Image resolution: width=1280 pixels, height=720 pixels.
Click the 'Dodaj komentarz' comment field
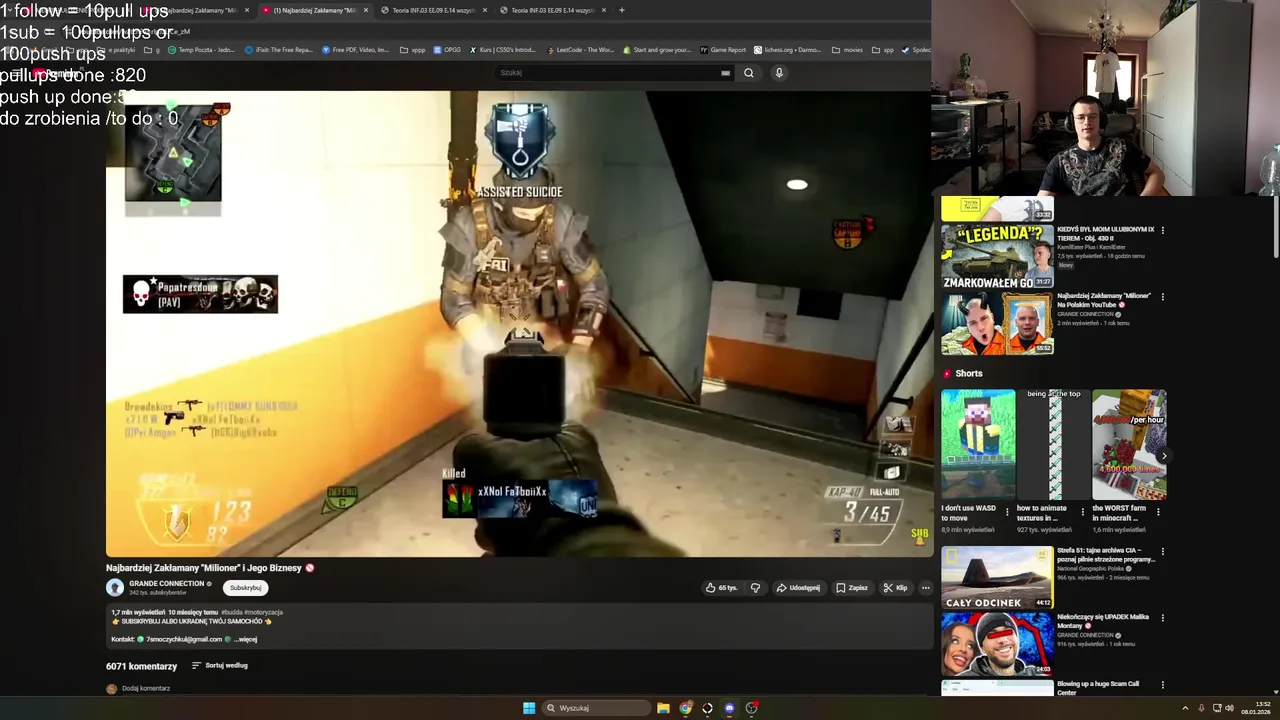pyautogui.click(x=146, y=689)
